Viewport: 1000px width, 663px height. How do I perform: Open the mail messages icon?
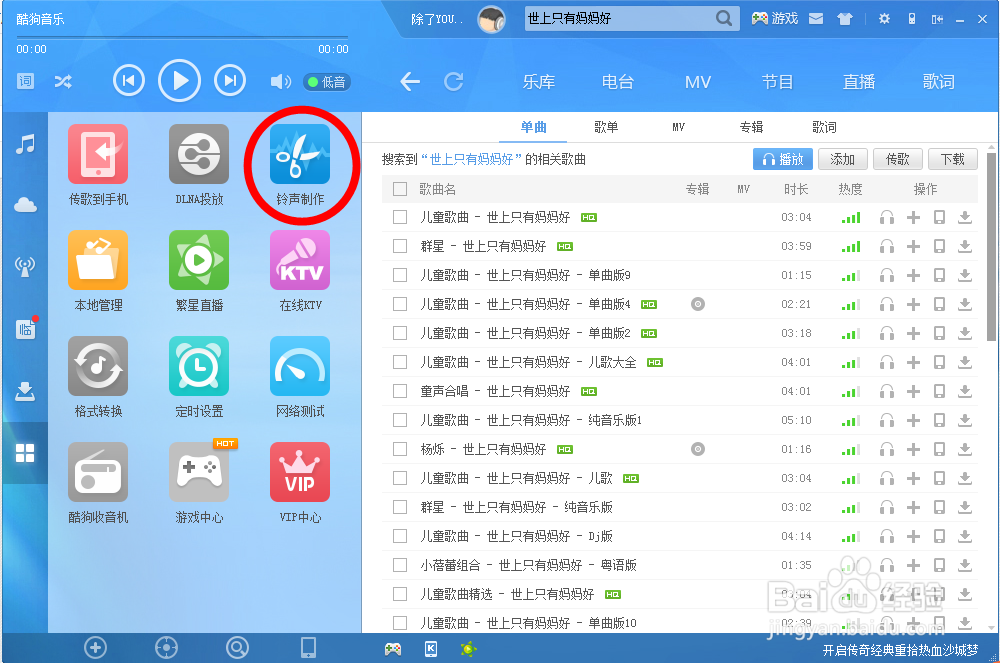[816, 19]
